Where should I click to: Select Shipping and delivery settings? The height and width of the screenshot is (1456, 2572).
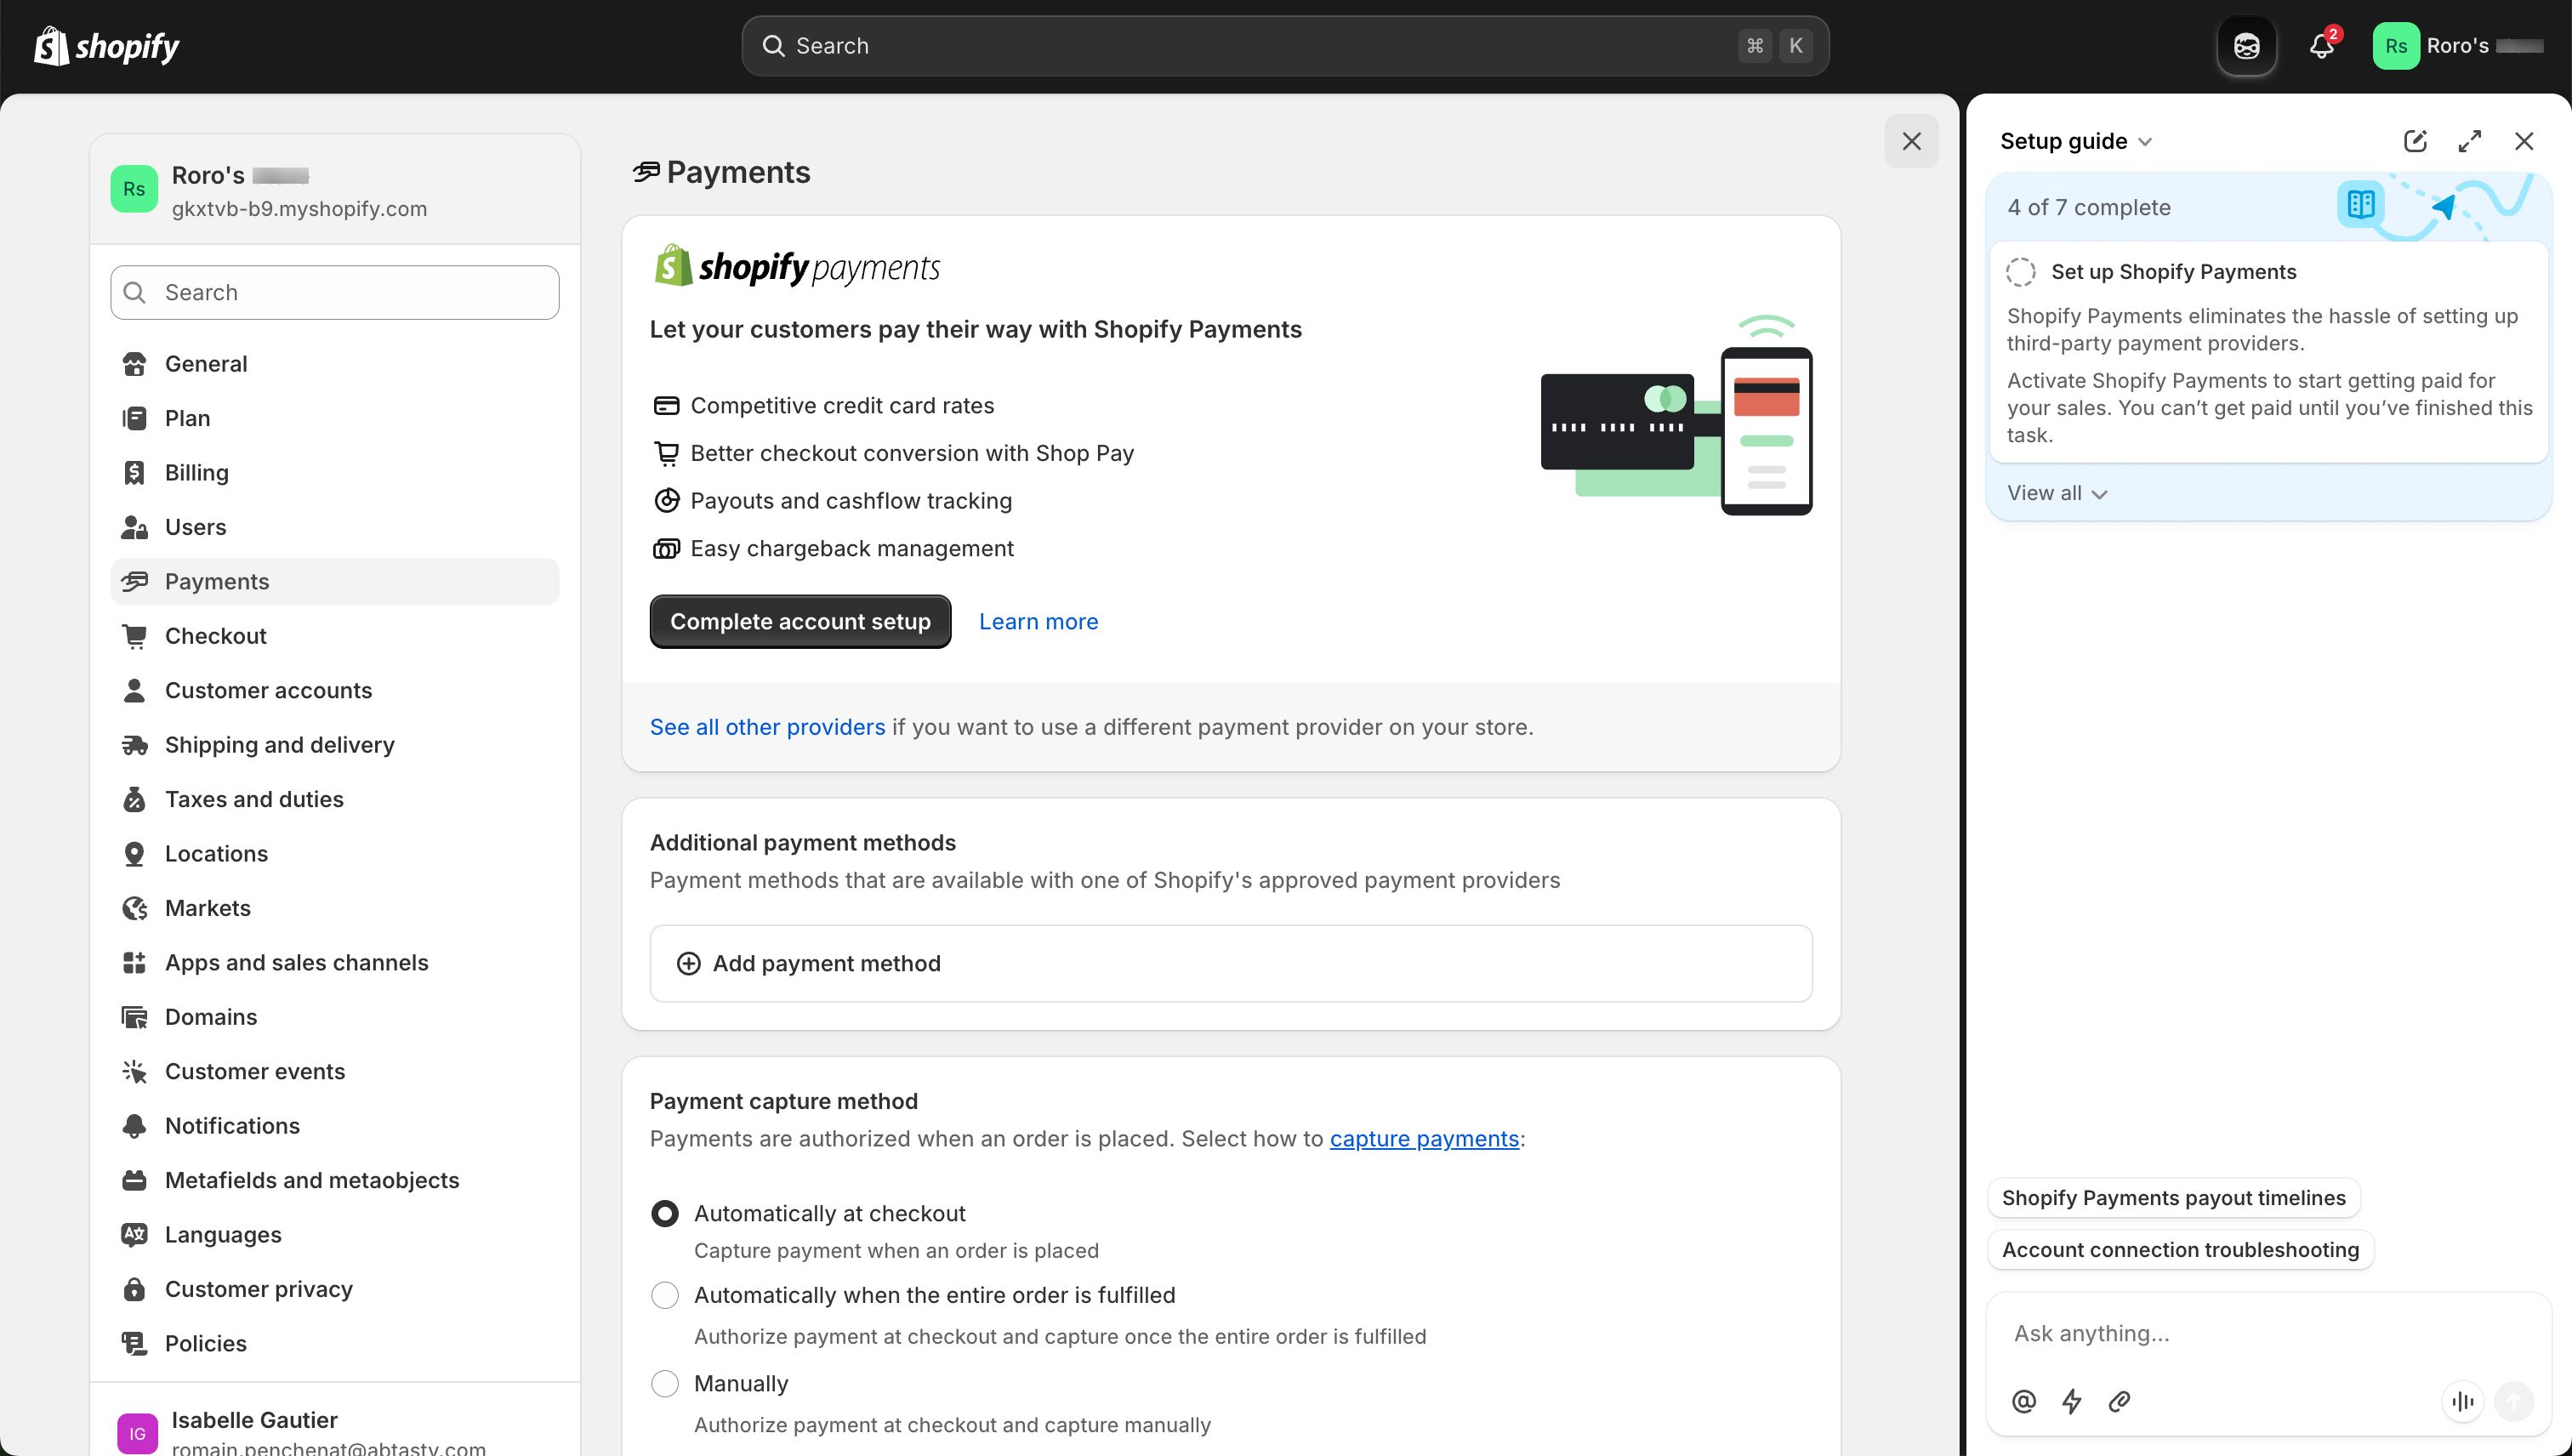click(279, 744)
